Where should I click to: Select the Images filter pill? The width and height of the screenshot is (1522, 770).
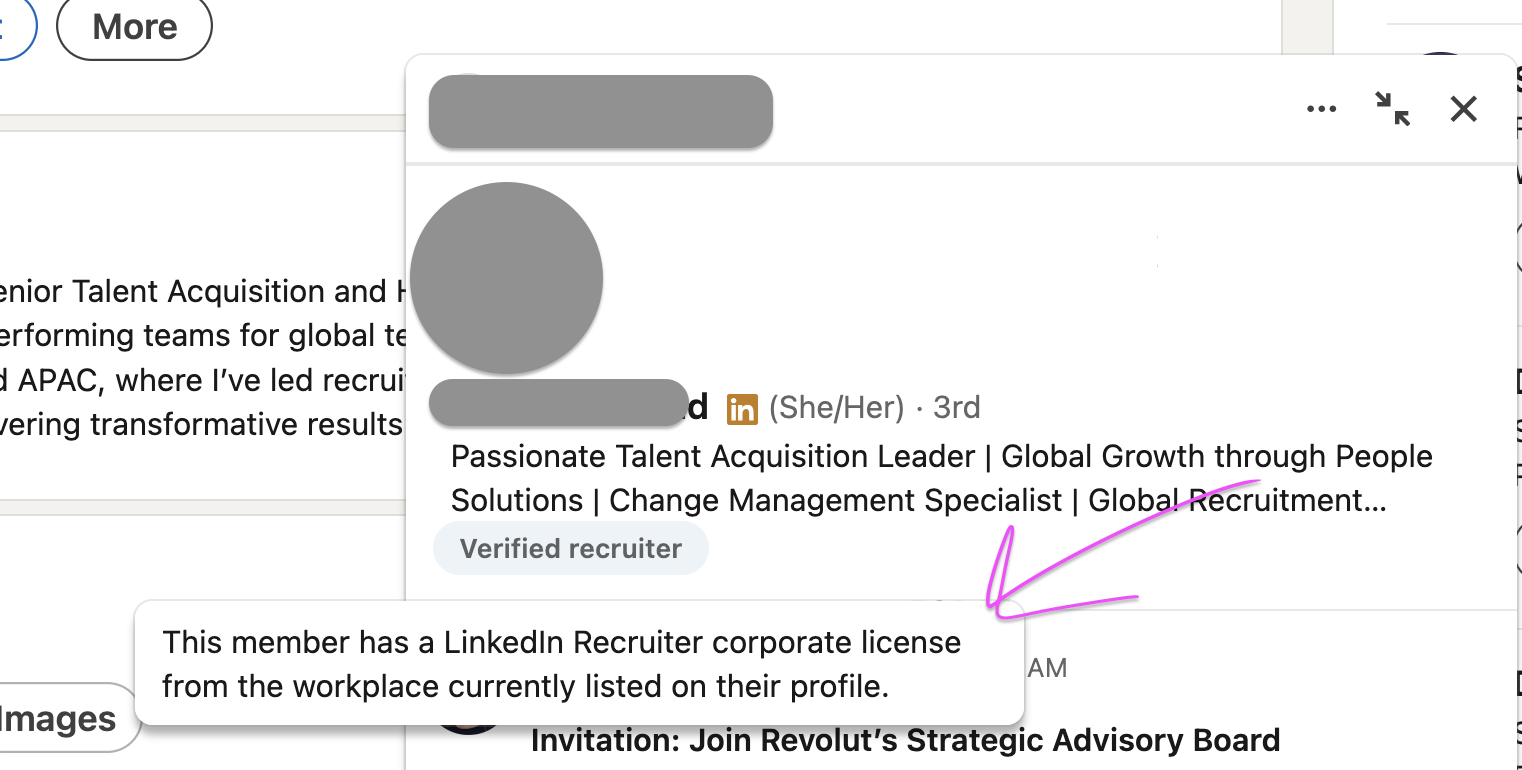tap(62, 719)
